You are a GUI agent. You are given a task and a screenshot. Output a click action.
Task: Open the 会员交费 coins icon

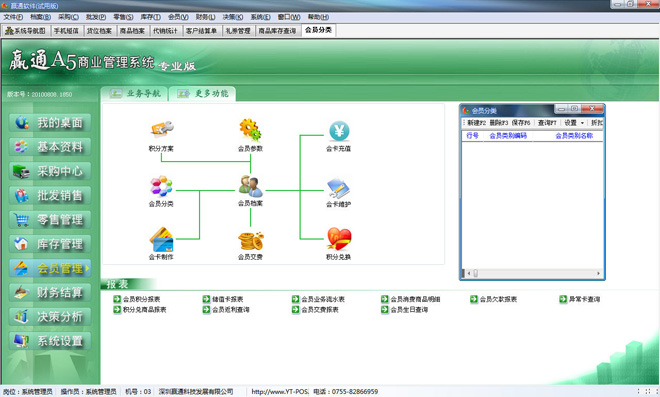(250, 241)
